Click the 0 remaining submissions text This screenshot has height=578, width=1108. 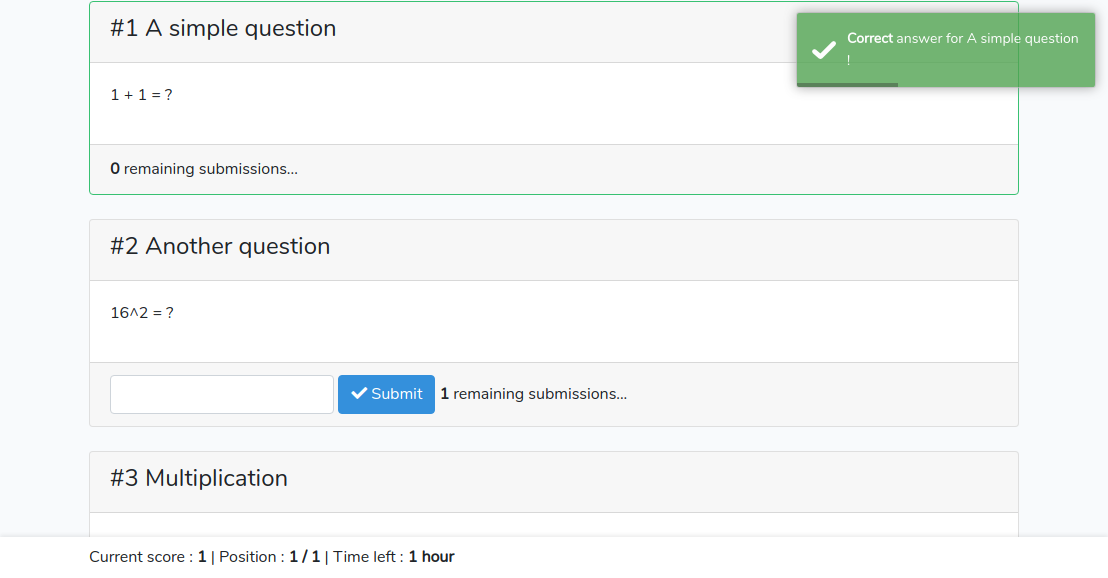coord(204,169)
